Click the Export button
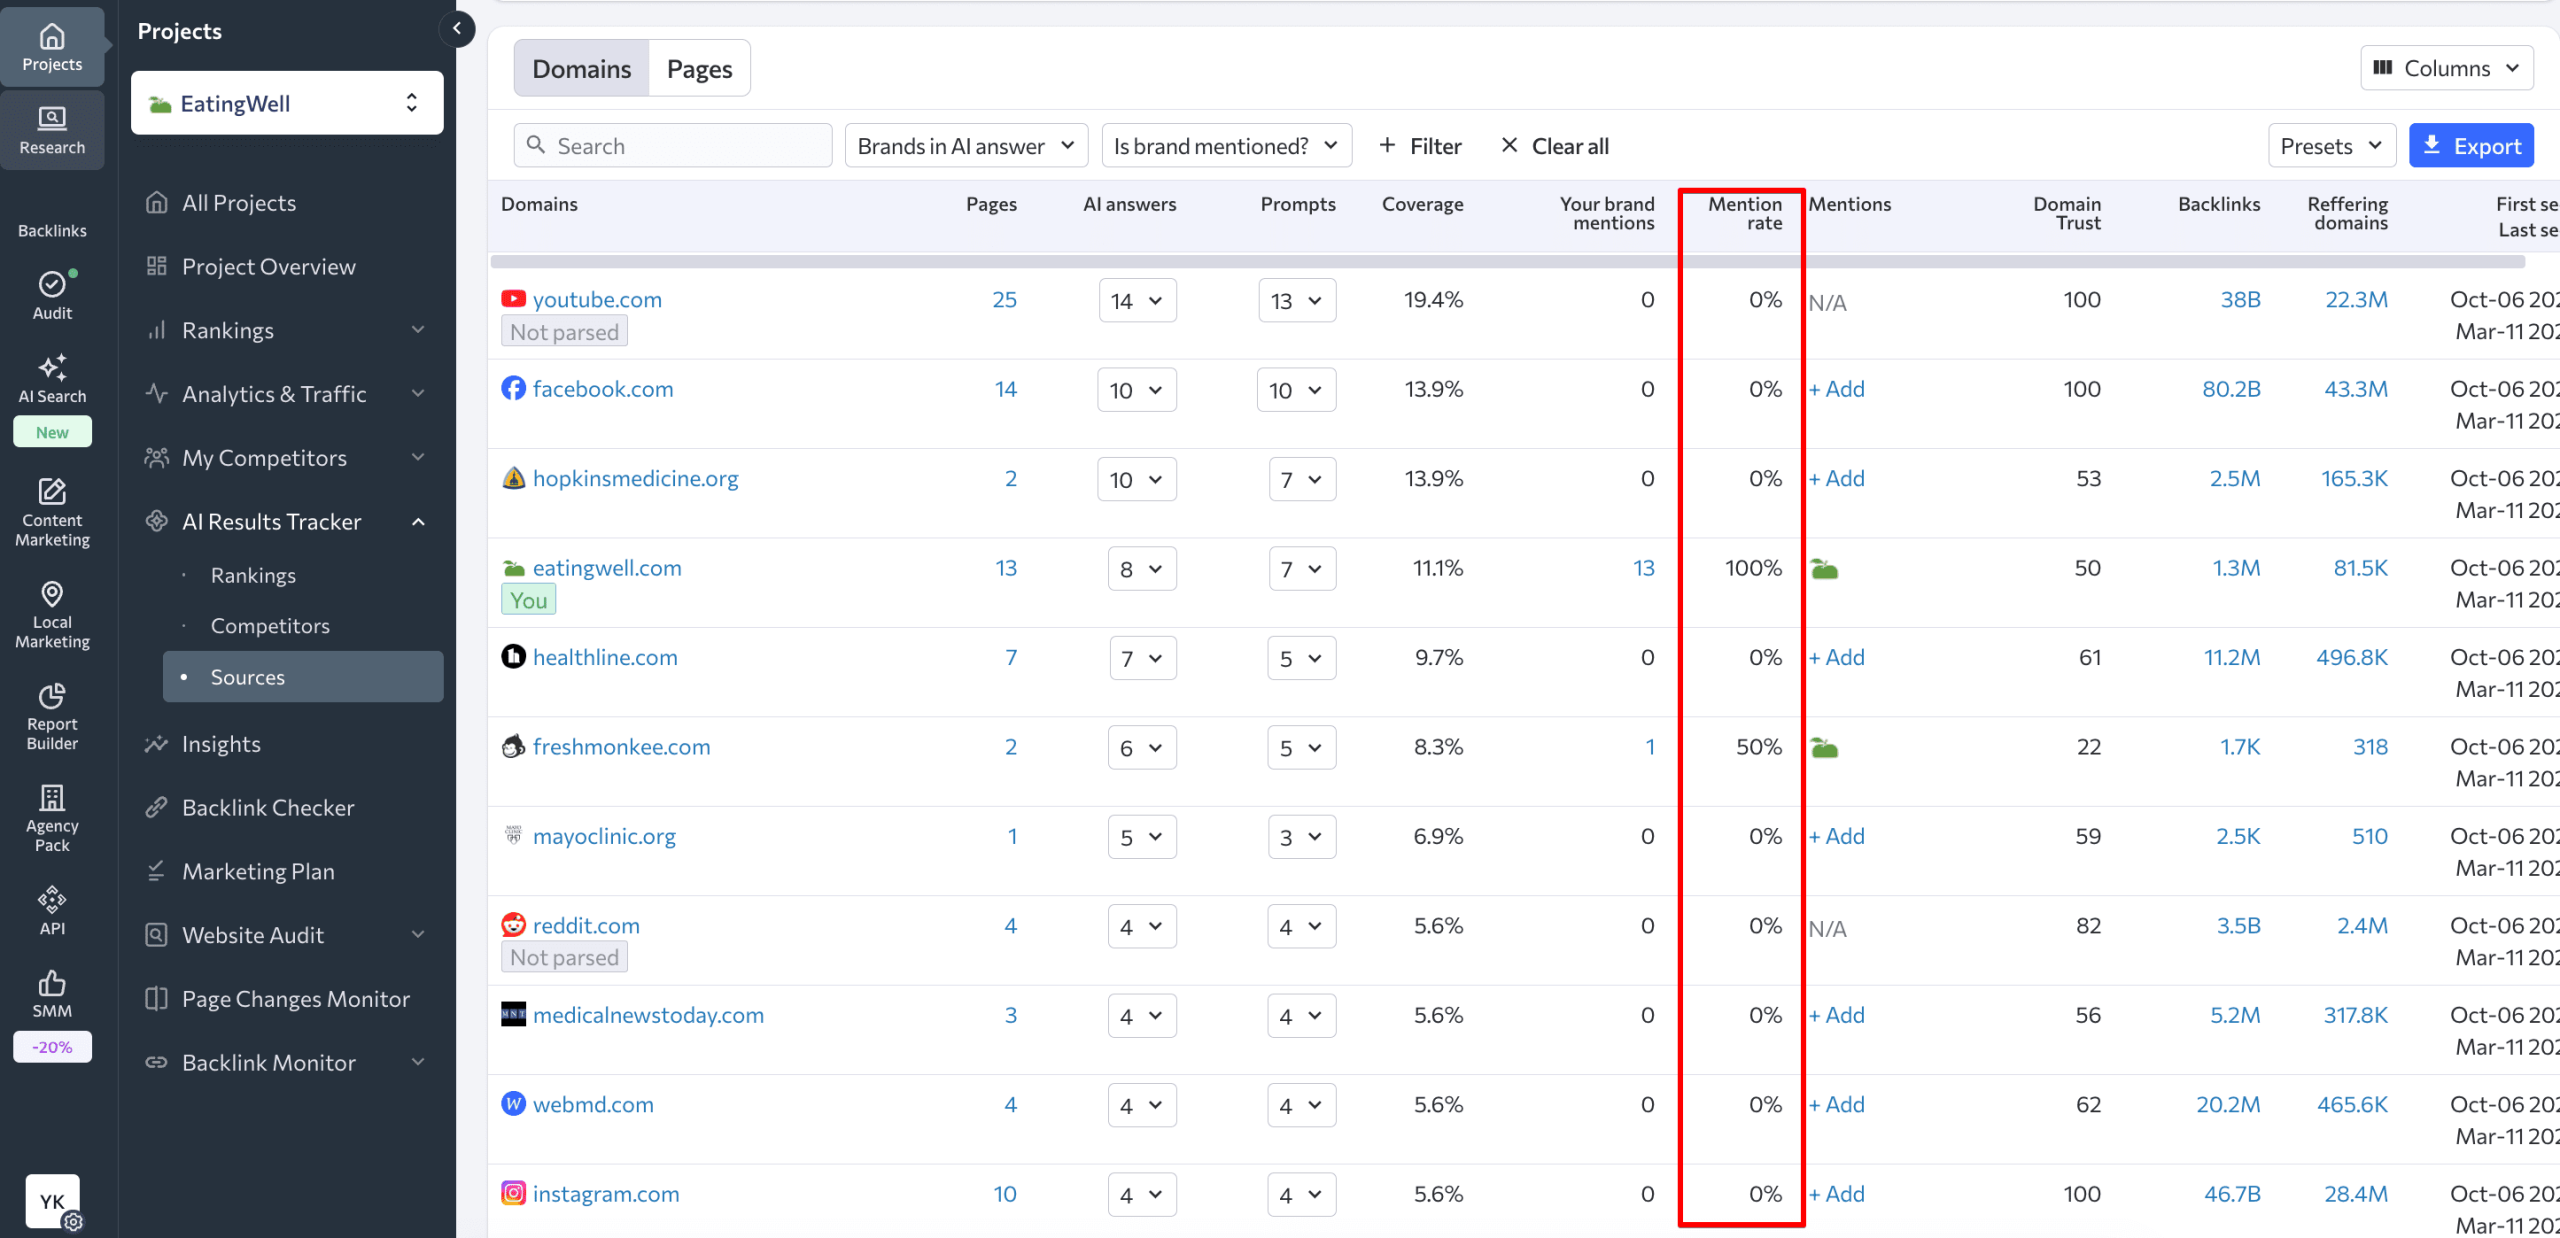Viewport: 2560px width, 1238px height. 2470,145
